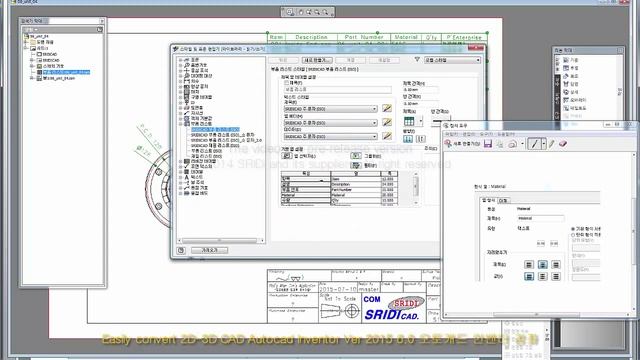
Task: Open the Help (도움말) menu in Snipping Tool
Action: click(505, 134)
